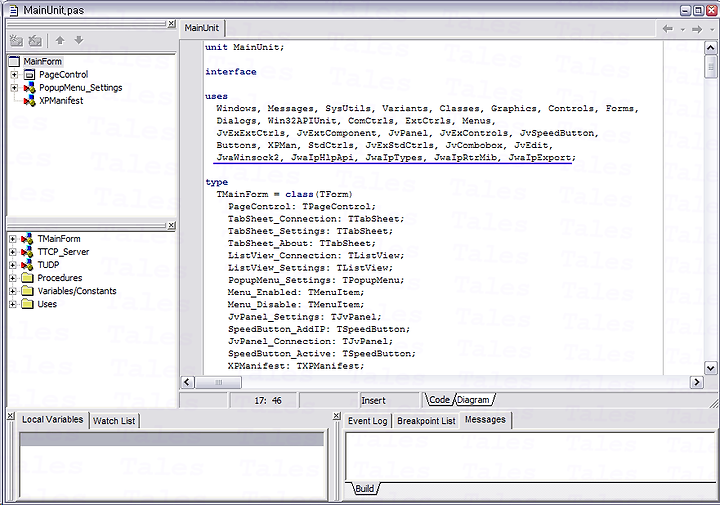Screen dimensions: 720x505
Task: Click the Uses folder icon
Action: point(28,304)
